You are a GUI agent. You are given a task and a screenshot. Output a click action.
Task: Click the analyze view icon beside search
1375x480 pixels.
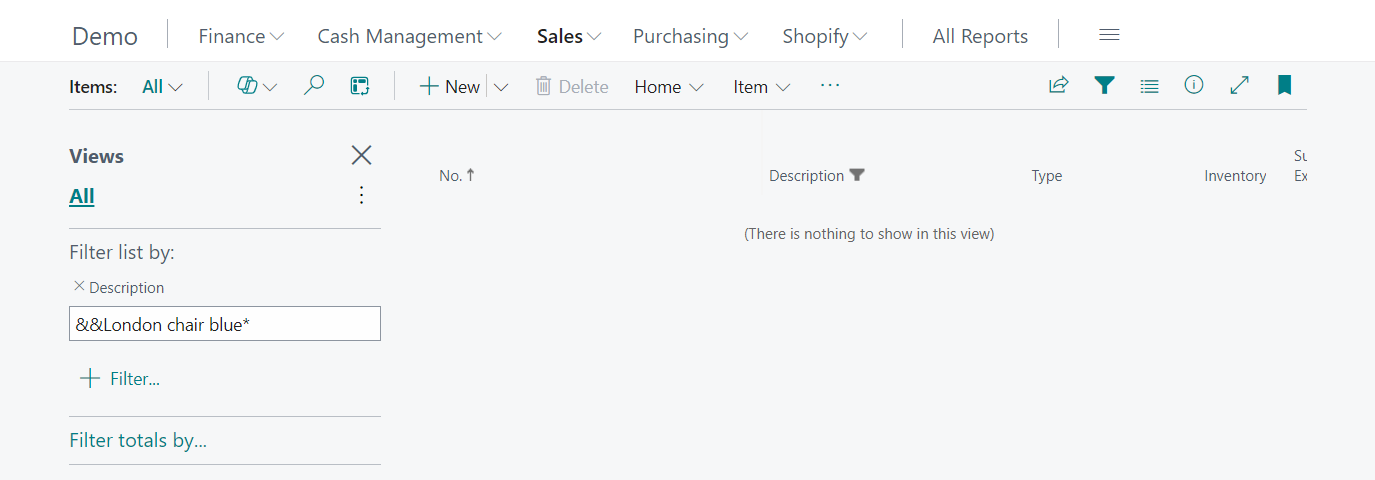pos(360,86)
